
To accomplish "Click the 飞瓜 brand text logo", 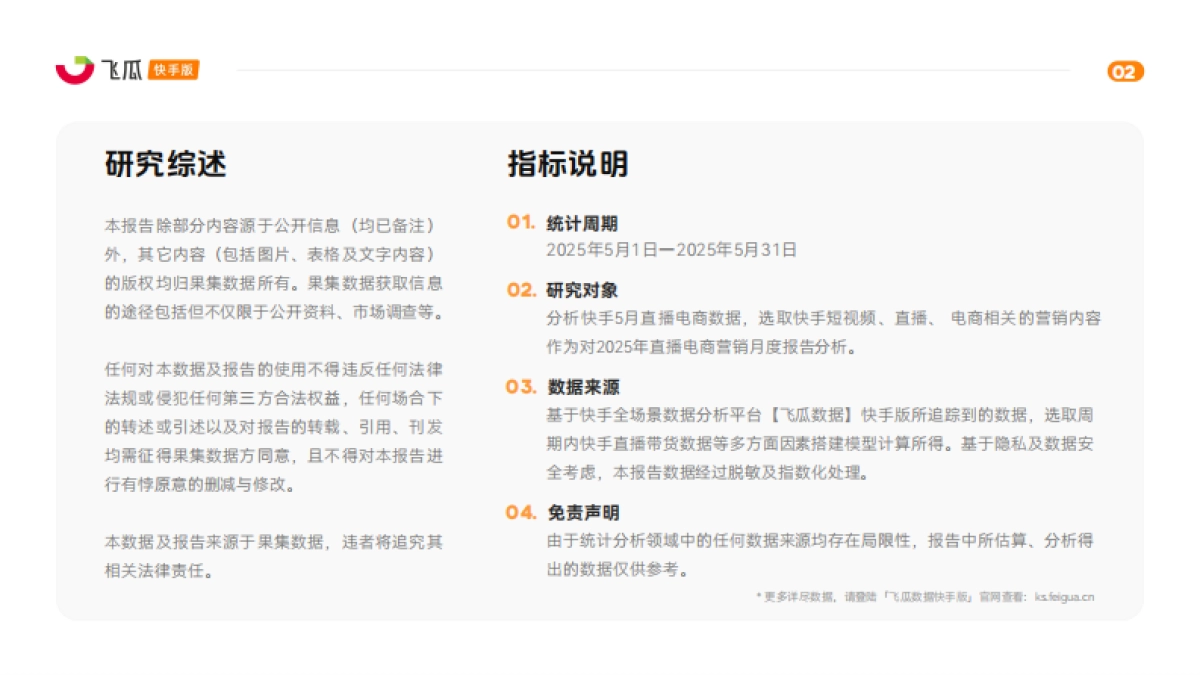I will (x=120, y=71).
